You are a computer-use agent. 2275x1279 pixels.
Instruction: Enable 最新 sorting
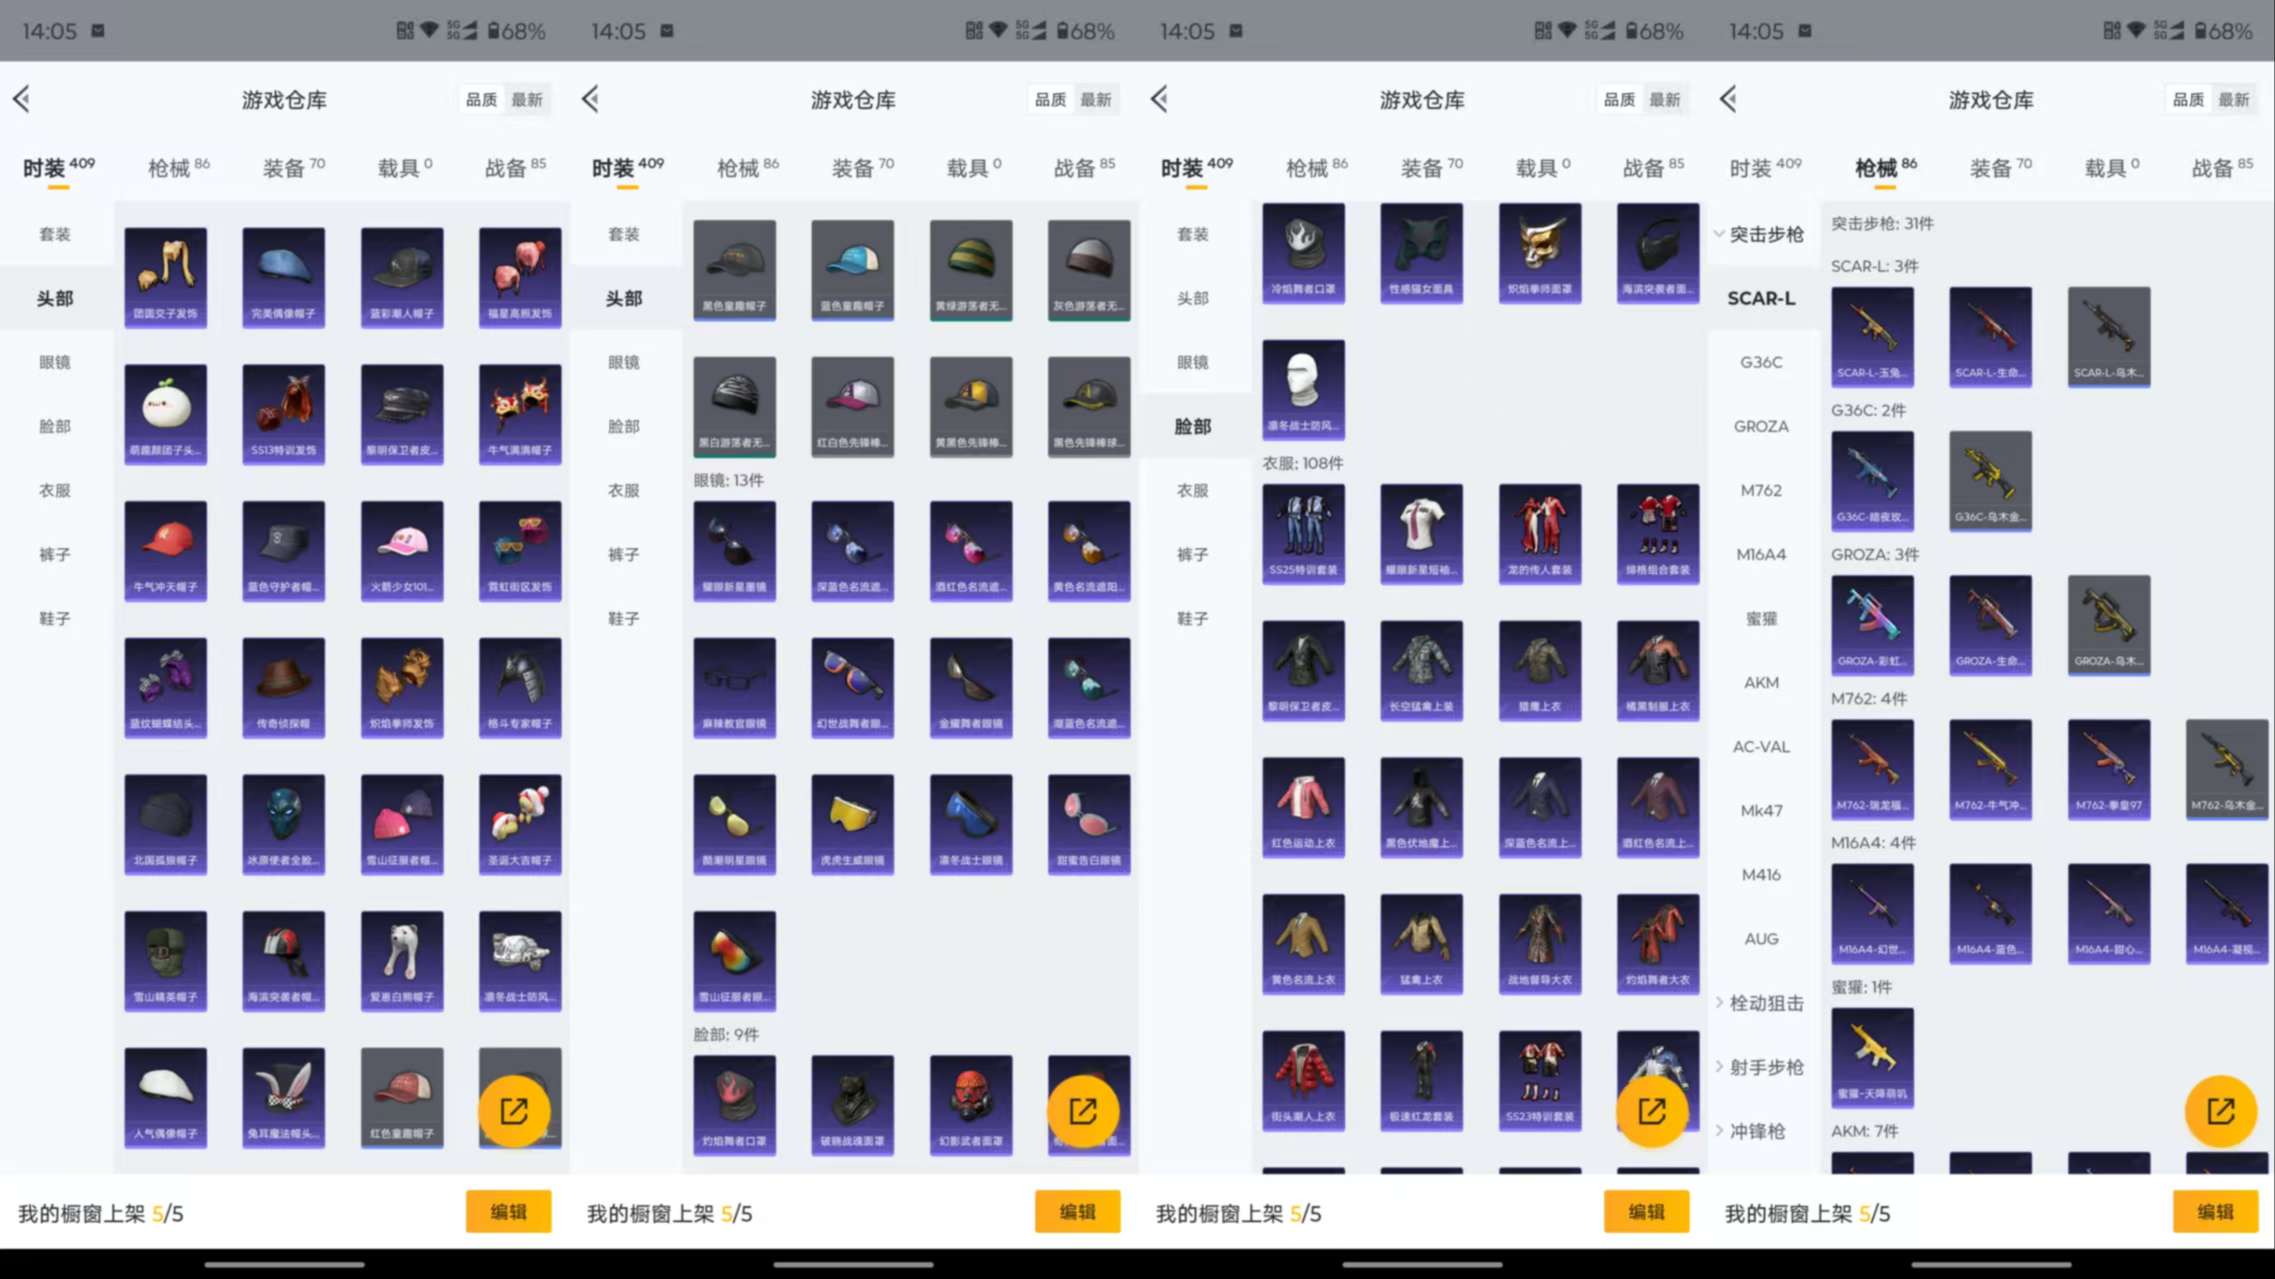527,99
